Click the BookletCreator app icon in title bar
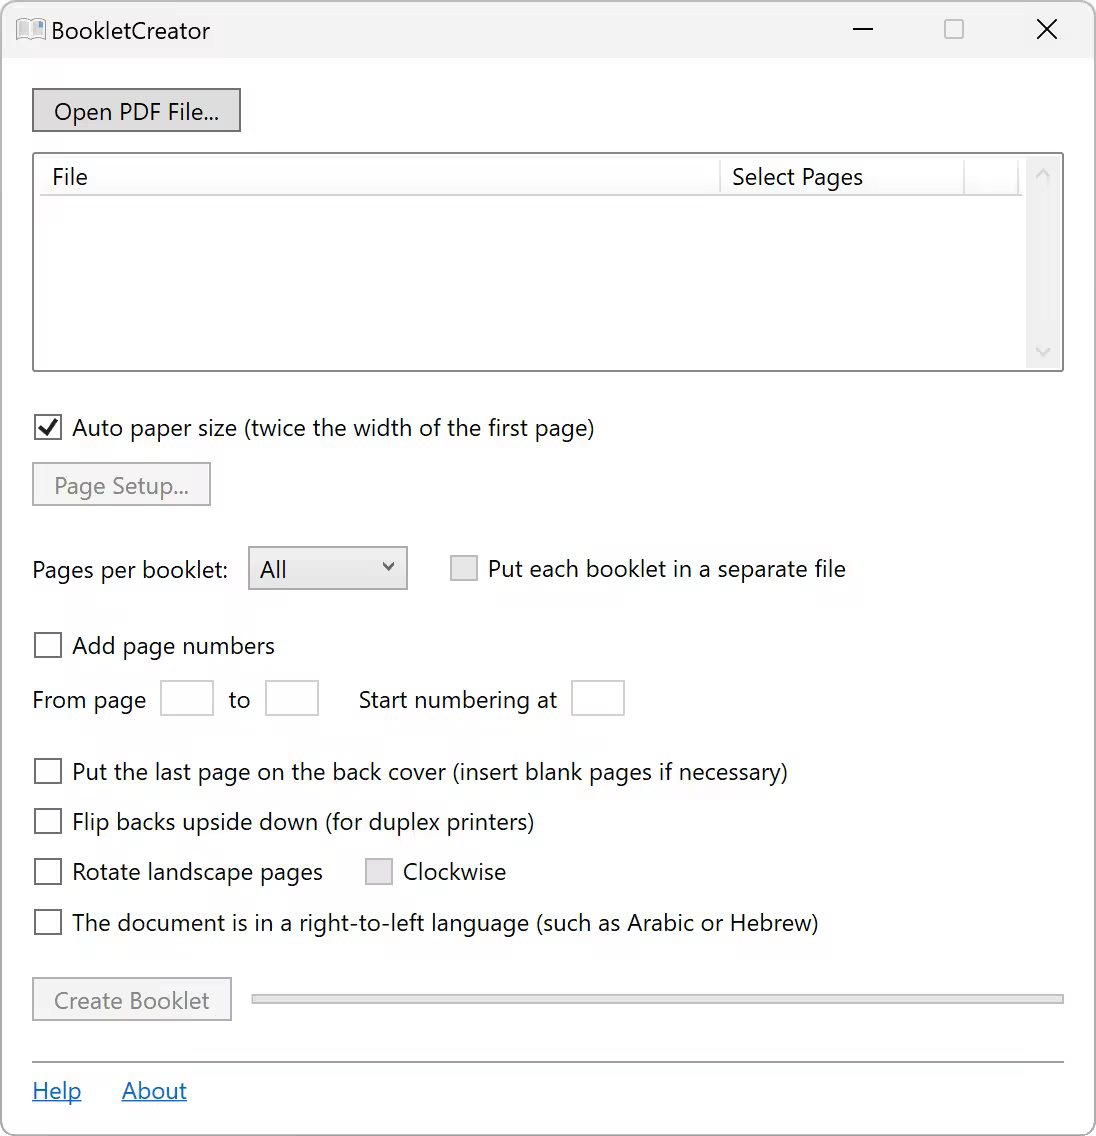Image resolution: width=1096 pixels, height=1136 pixels. point(31,30)
